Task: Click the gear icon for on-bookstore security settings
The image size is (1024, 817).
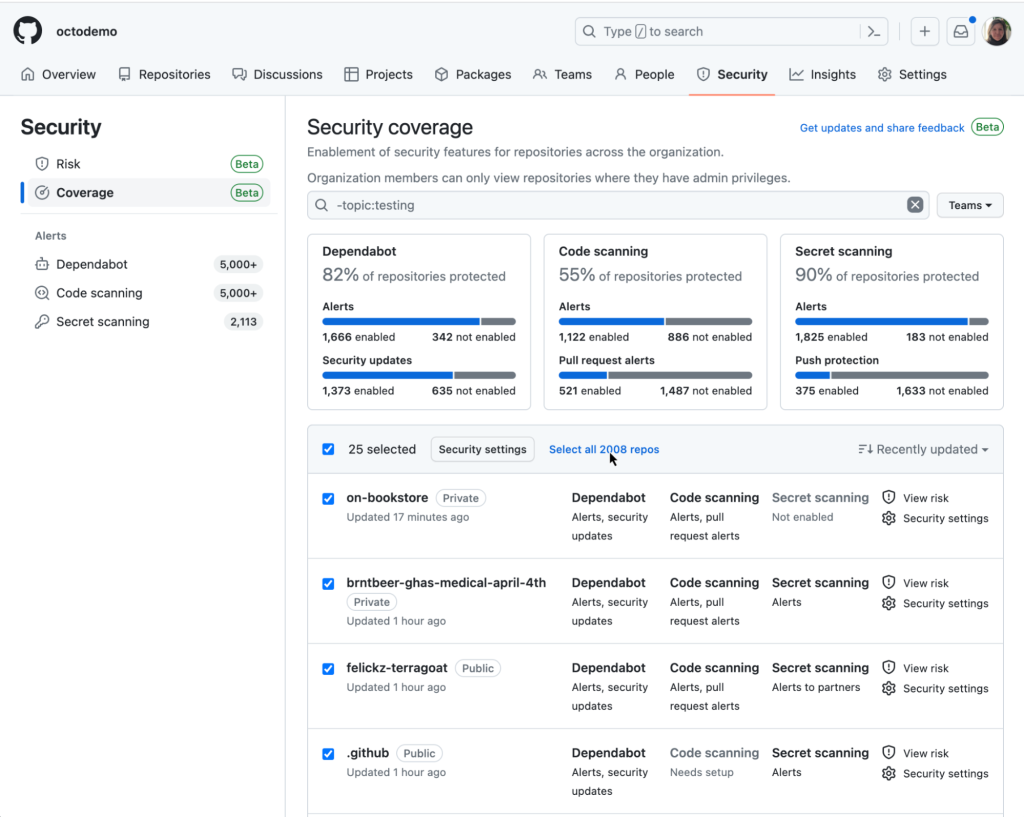Action: tap(889, 518)
